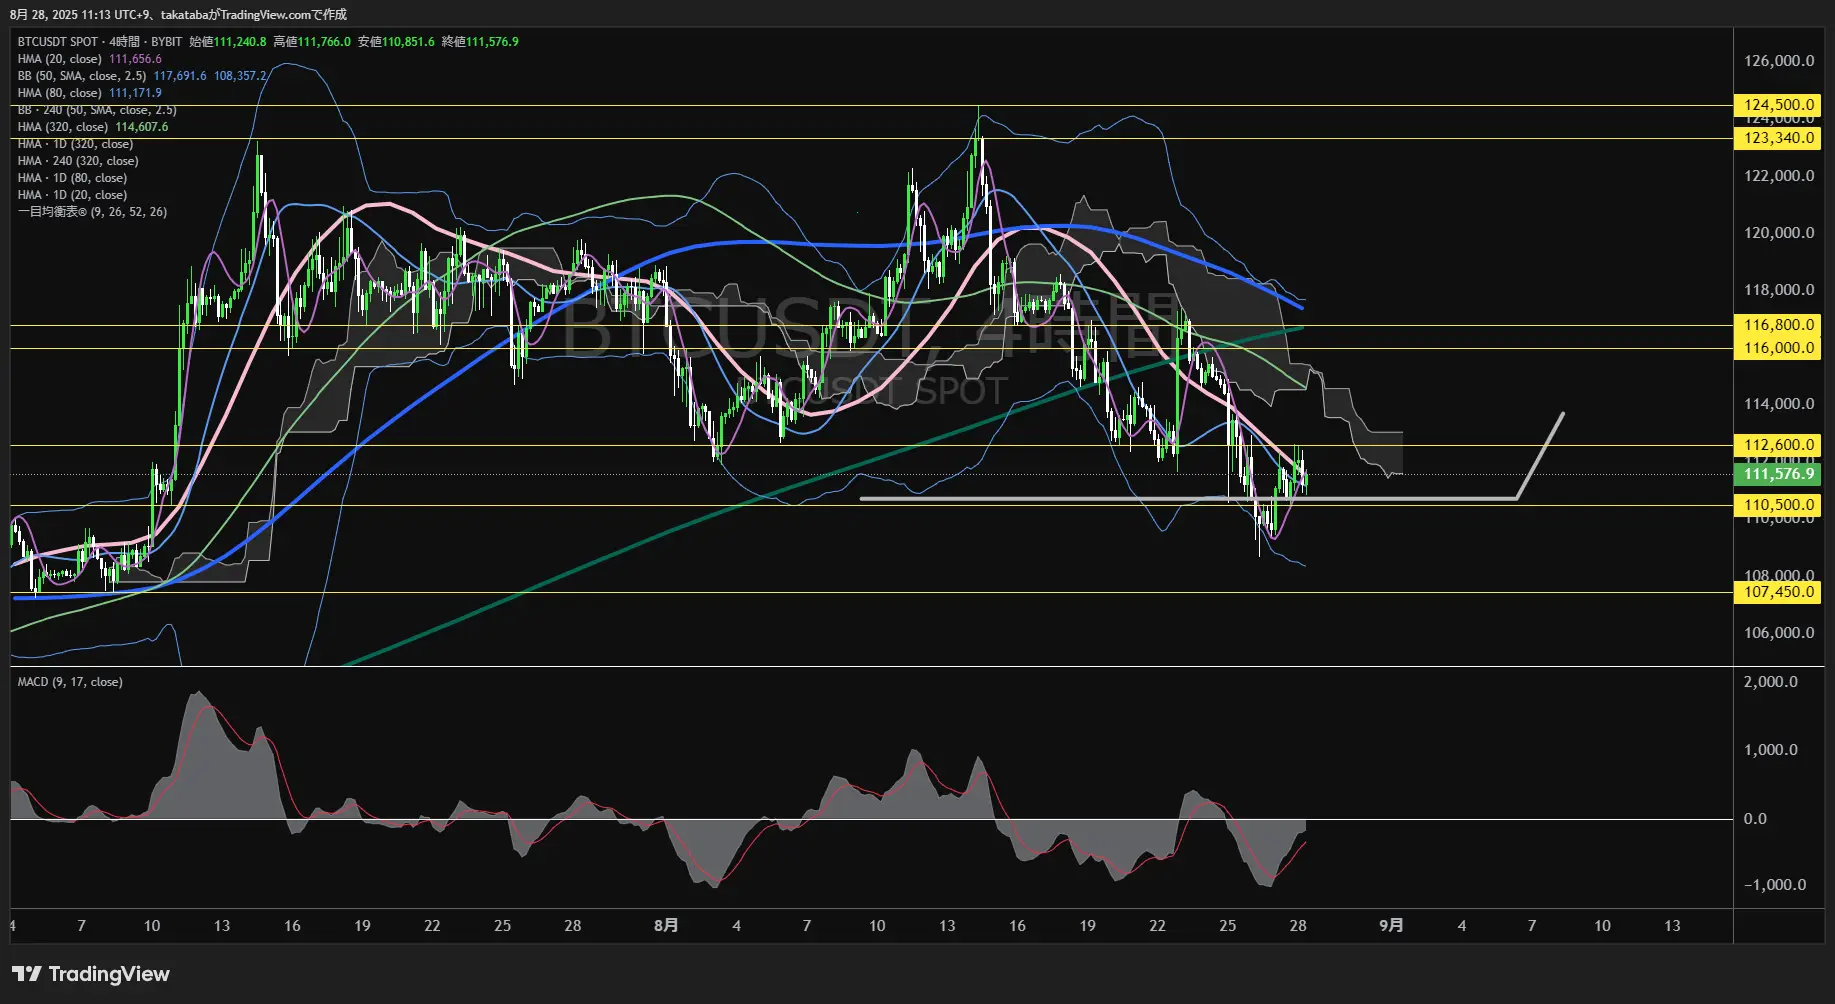This screenshot has width=1835, height=1004.
Task: Click the 106,000.0 price axis label
Action: (x=1779, y=633)
